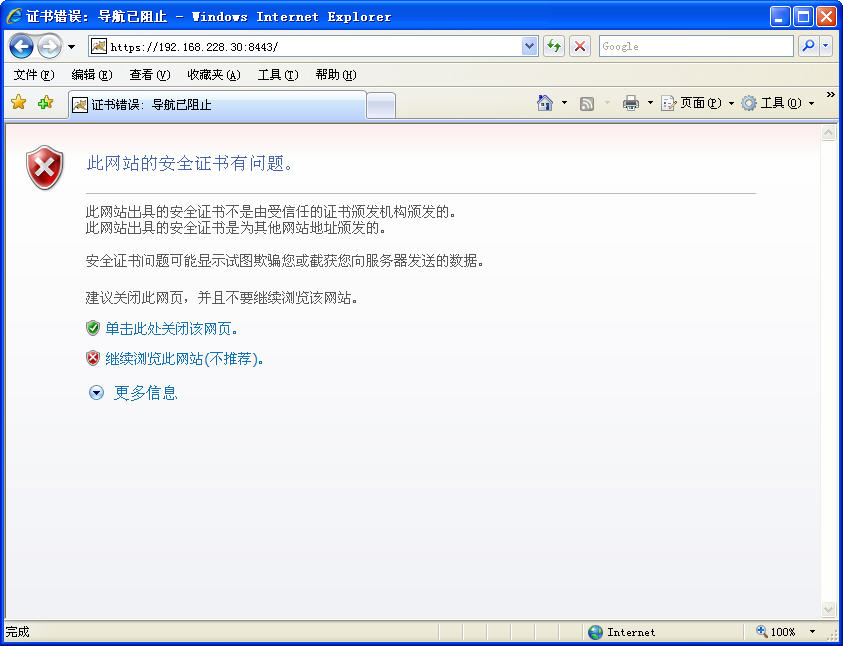
Task: Expand the 更多信息 arrow icon
Action: pyautogui.click(x=96, y=393)
